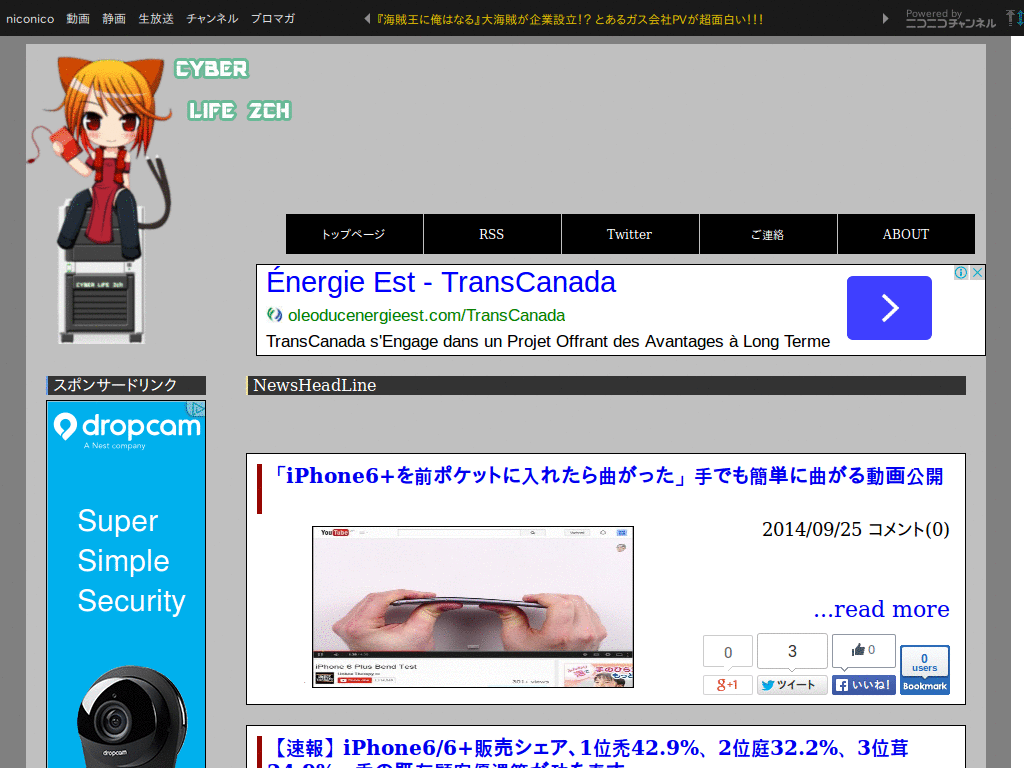Click the Google +1 share icon
The image size is (1024, 768).
point(727,684)
